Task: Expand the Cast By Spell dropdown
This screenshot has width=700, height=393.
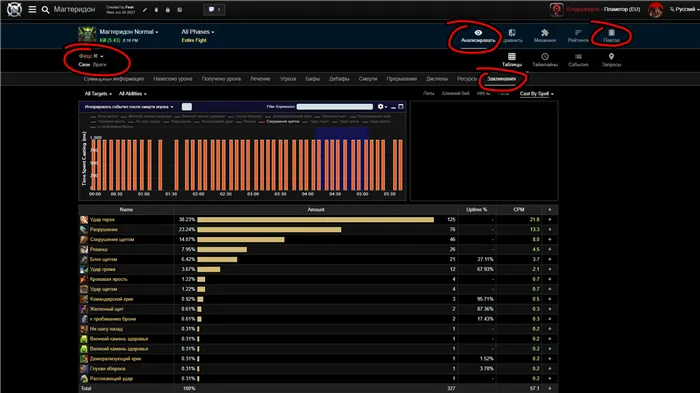Action: coord(536,94)
